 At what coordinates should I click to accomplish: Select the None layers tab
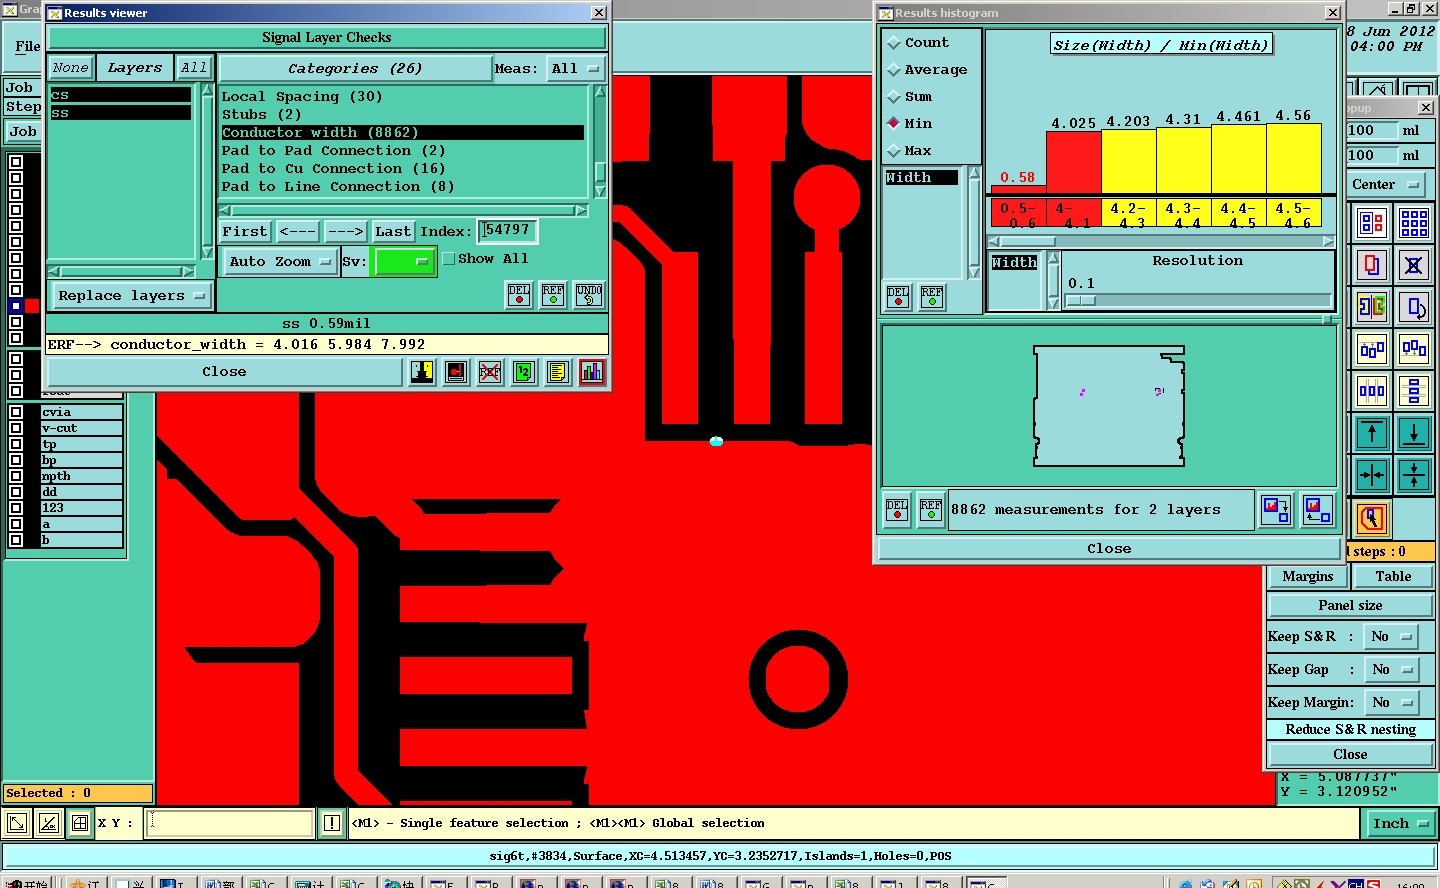tap(71, 68)
